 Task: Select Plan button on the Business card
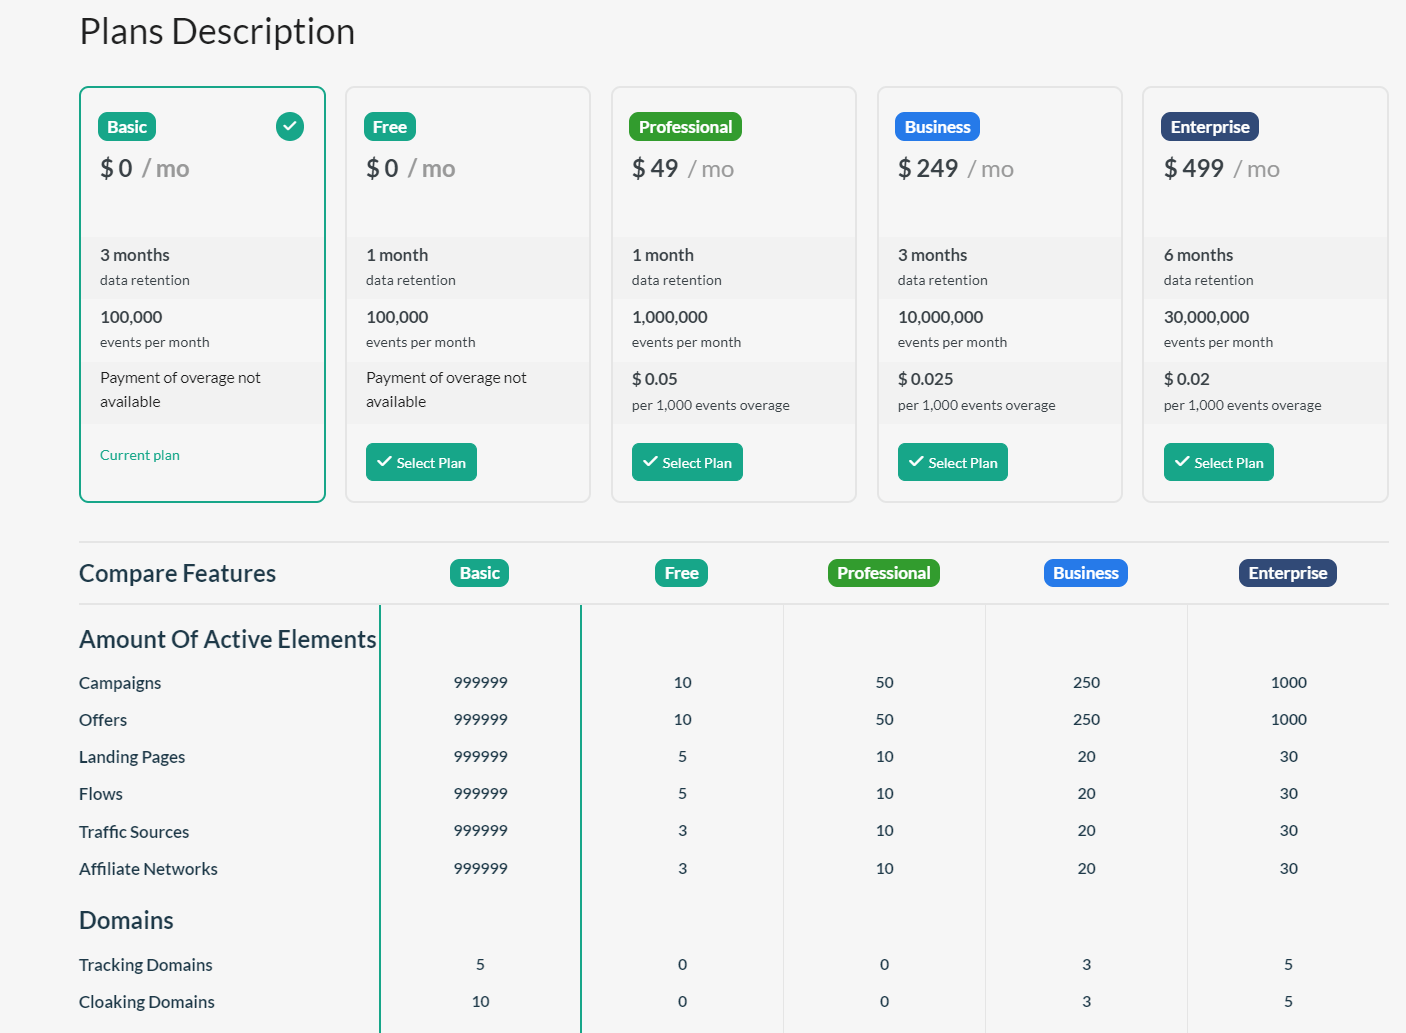click(953, 462)
